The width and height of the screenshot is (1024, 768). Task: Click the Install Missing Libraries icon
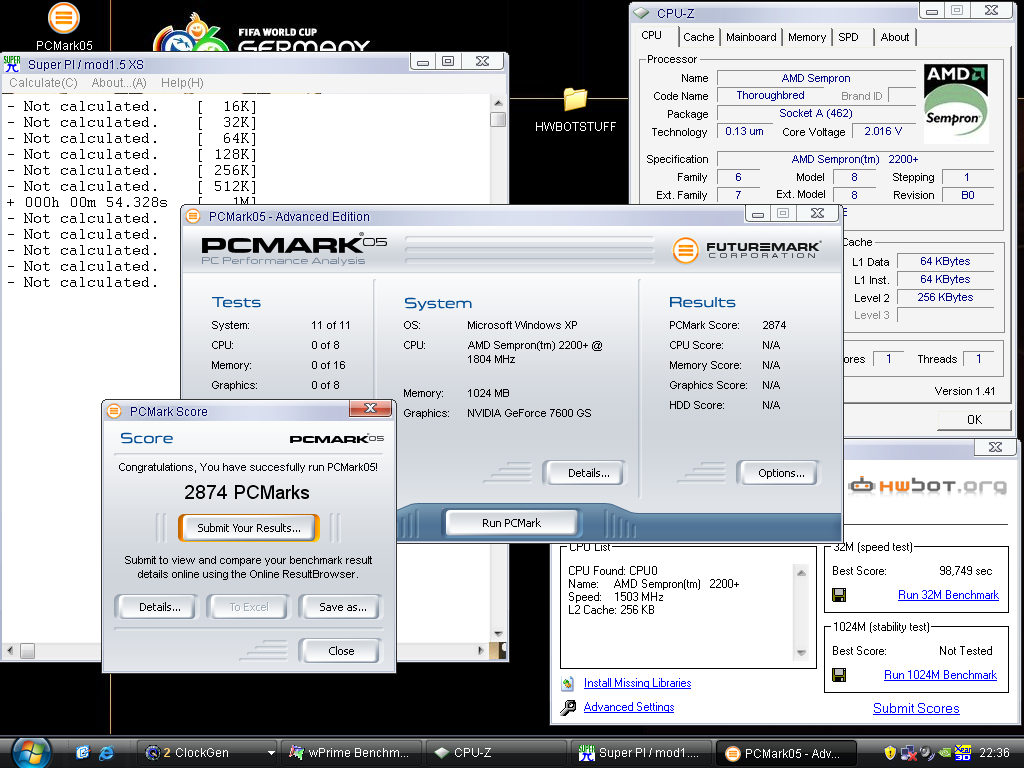tap(568, 683)
